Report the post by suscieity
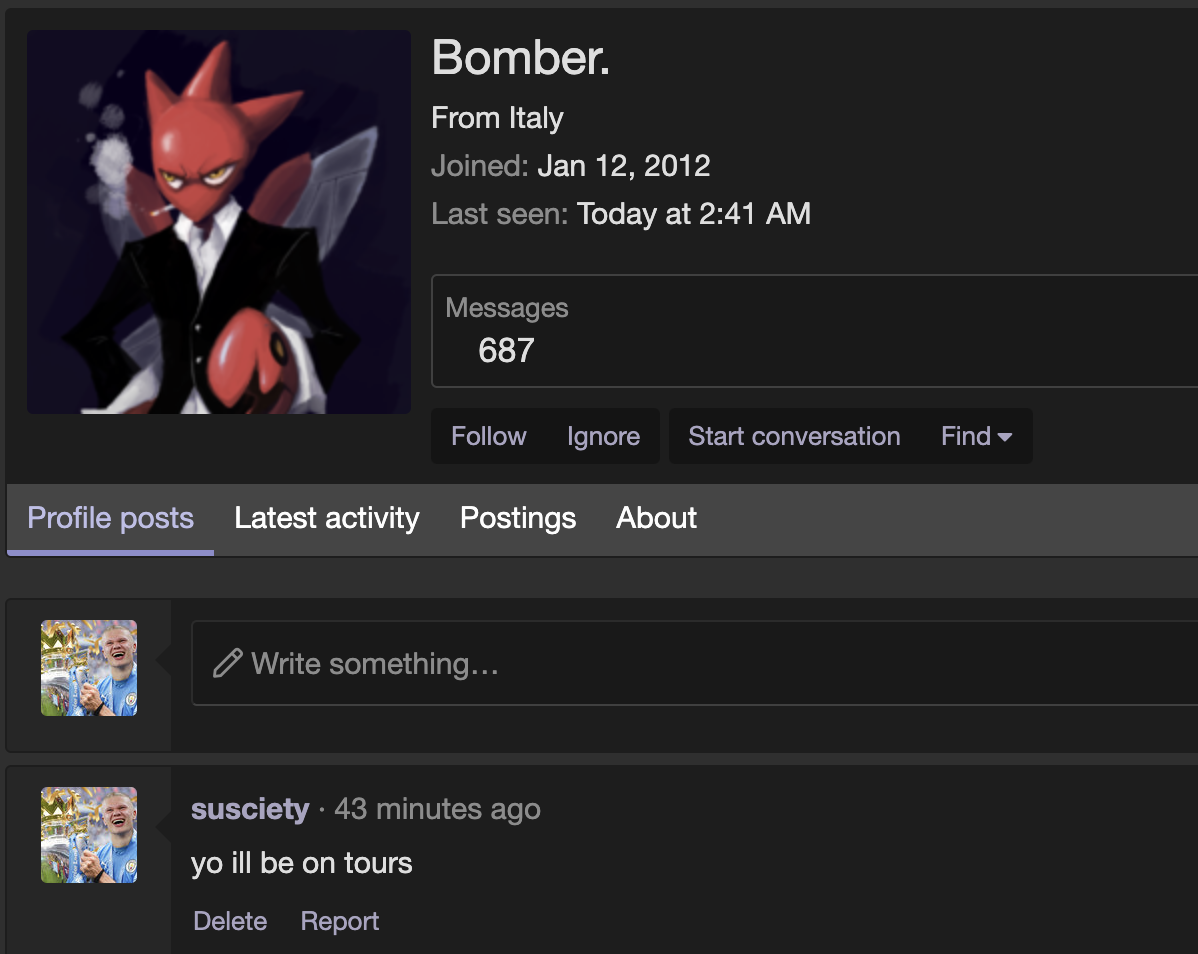 339,921
